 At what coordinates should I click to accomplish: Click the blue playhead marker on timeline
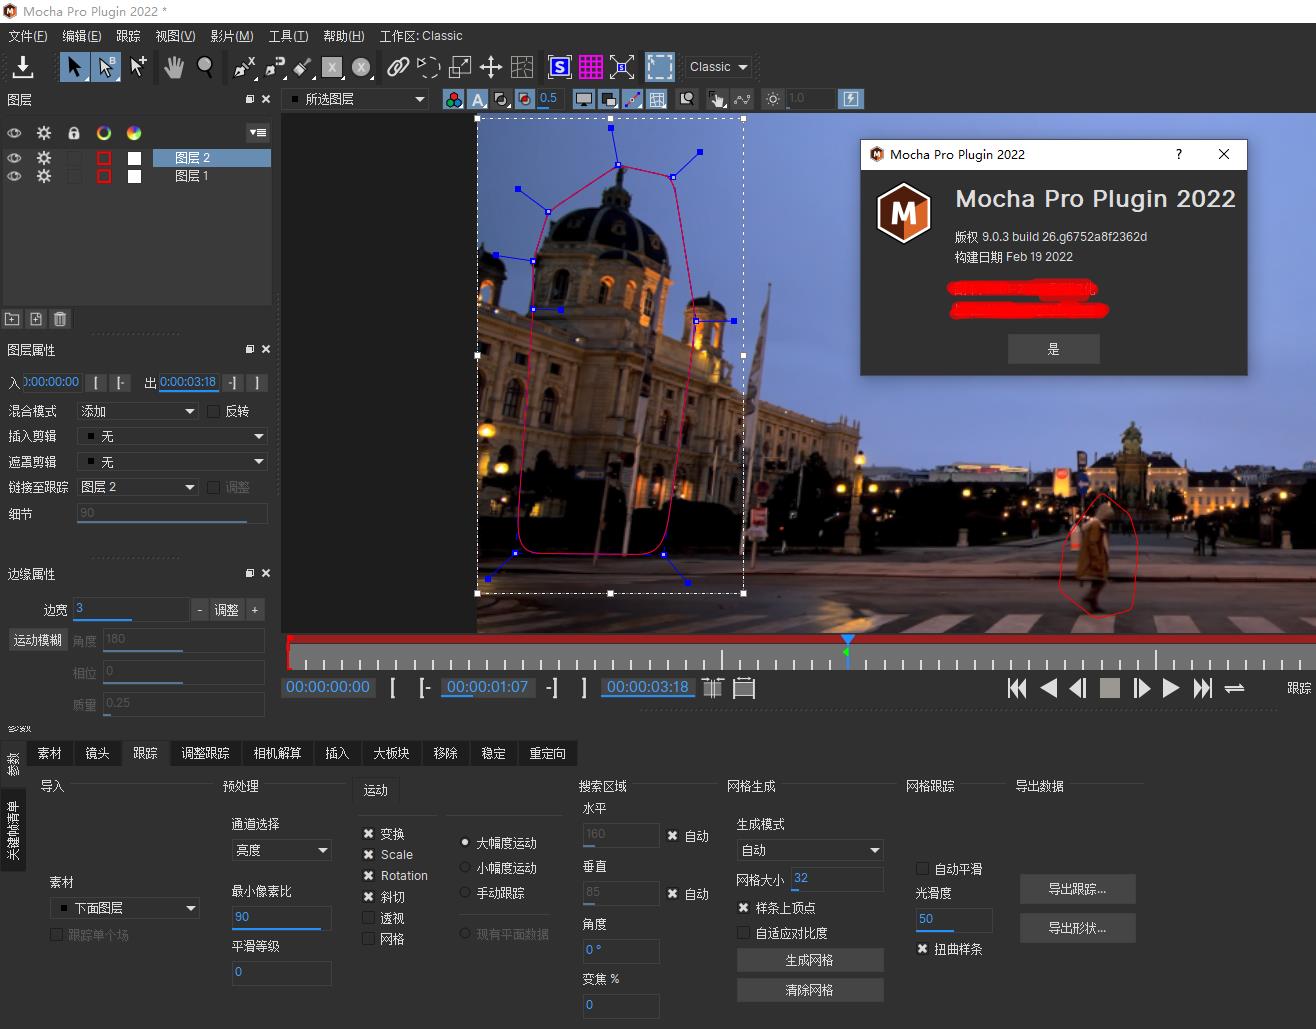click(848, 640)
